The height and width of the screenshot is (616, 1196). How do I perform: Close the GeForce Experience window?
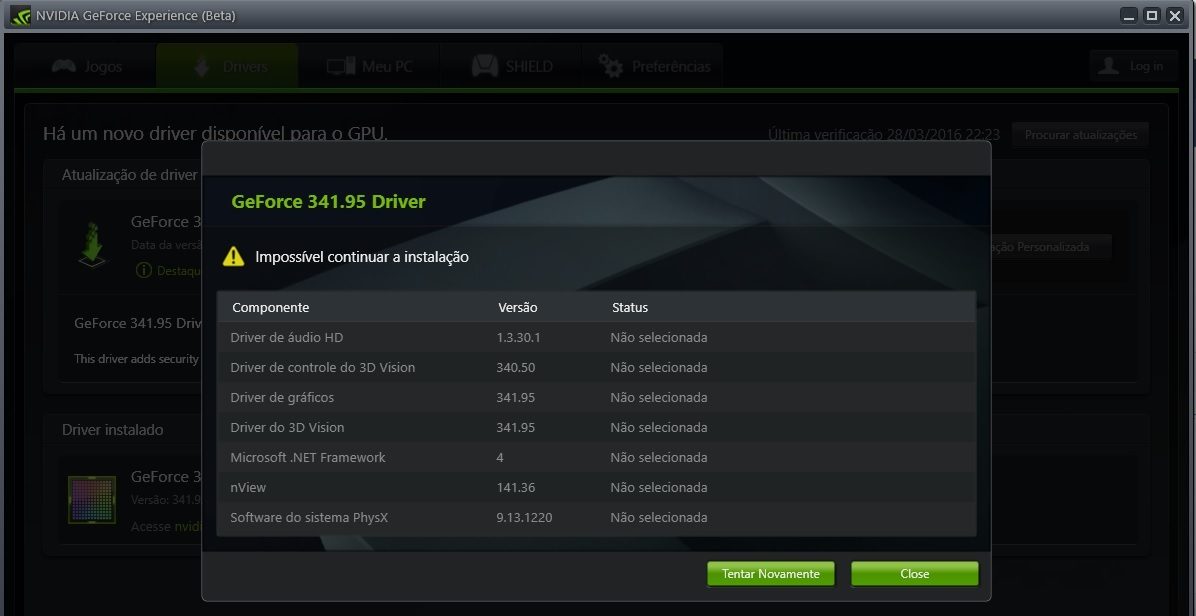coord(1175,15)
